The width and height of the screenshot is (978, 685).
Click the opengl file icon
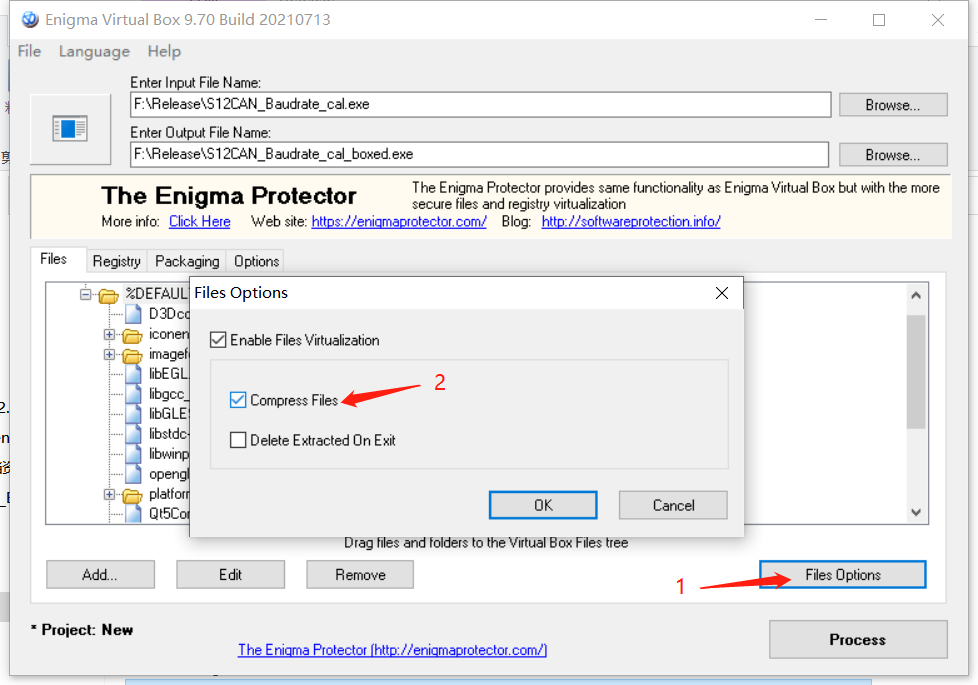[x=133, y=474]
